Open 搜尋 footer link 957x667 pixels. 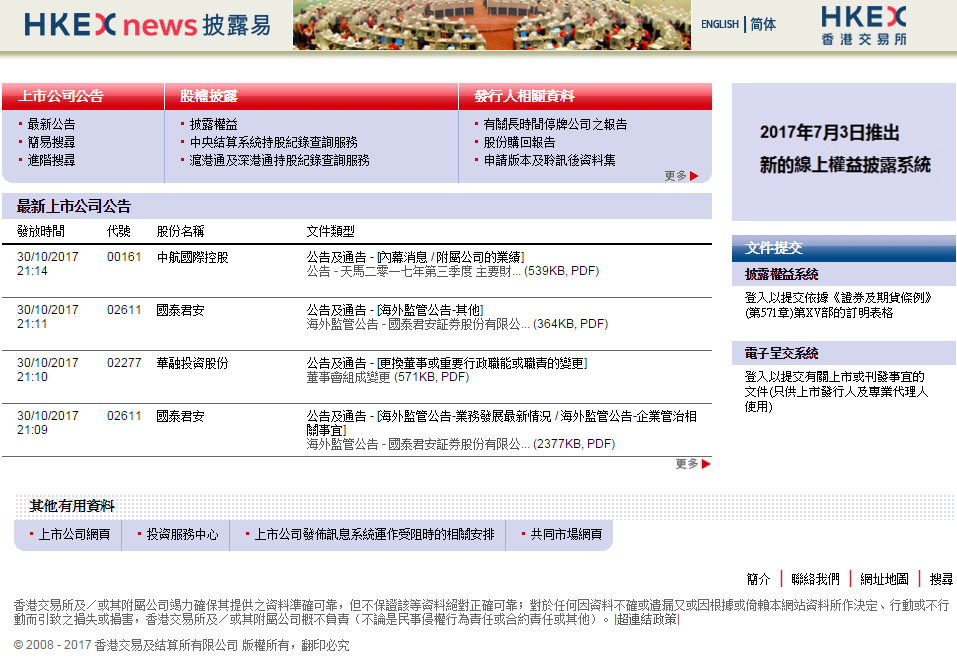click(x=941, y=579)
